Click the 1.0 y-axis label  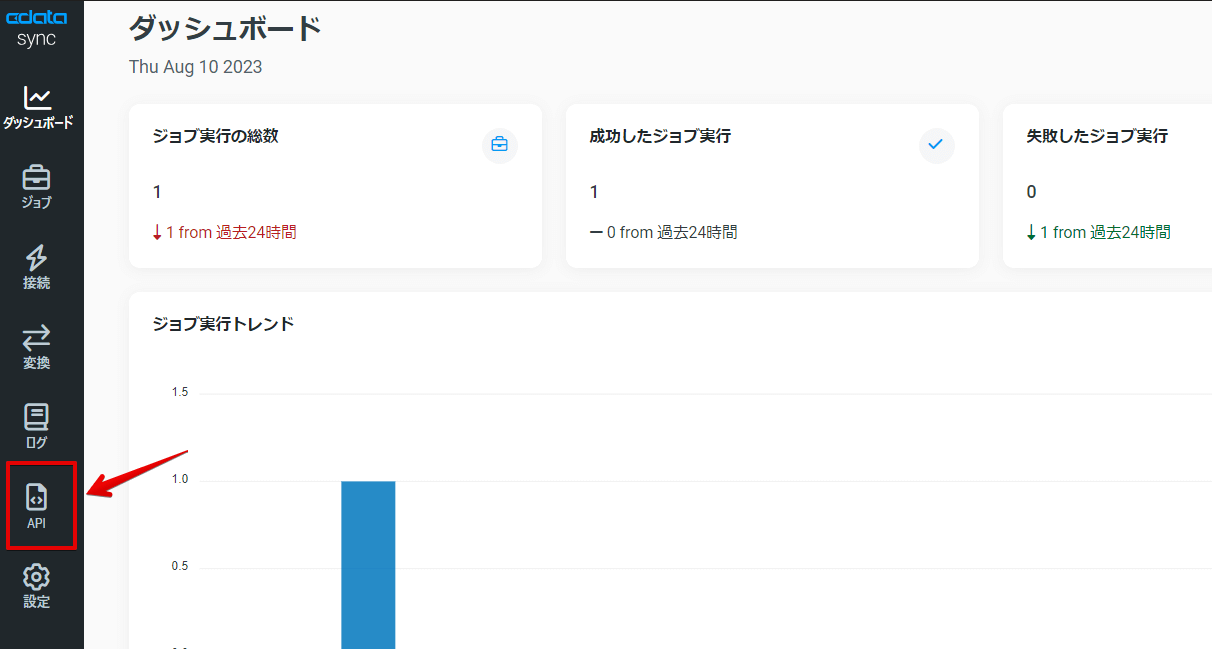180,480
